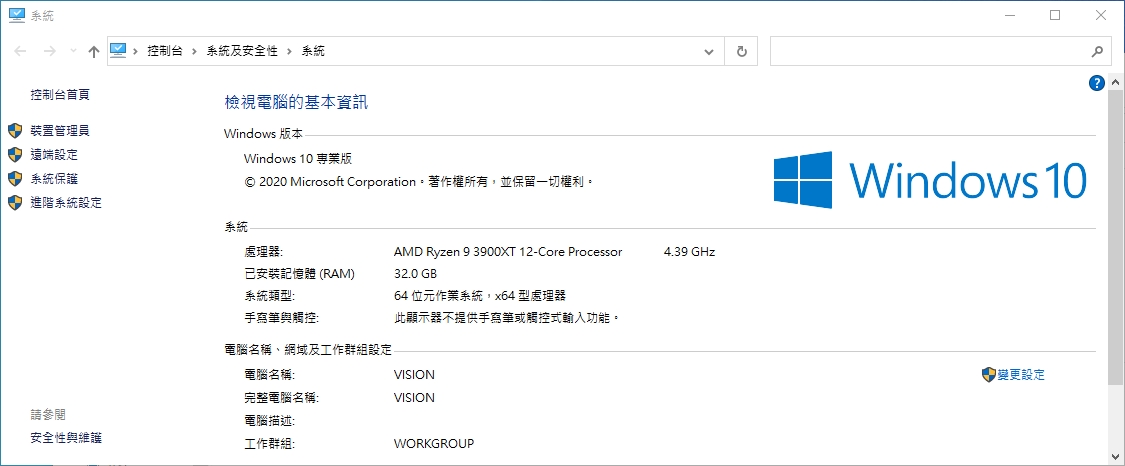Click 32.0 GB installed memory value
1125x466 pixels.
pos(415,274)
